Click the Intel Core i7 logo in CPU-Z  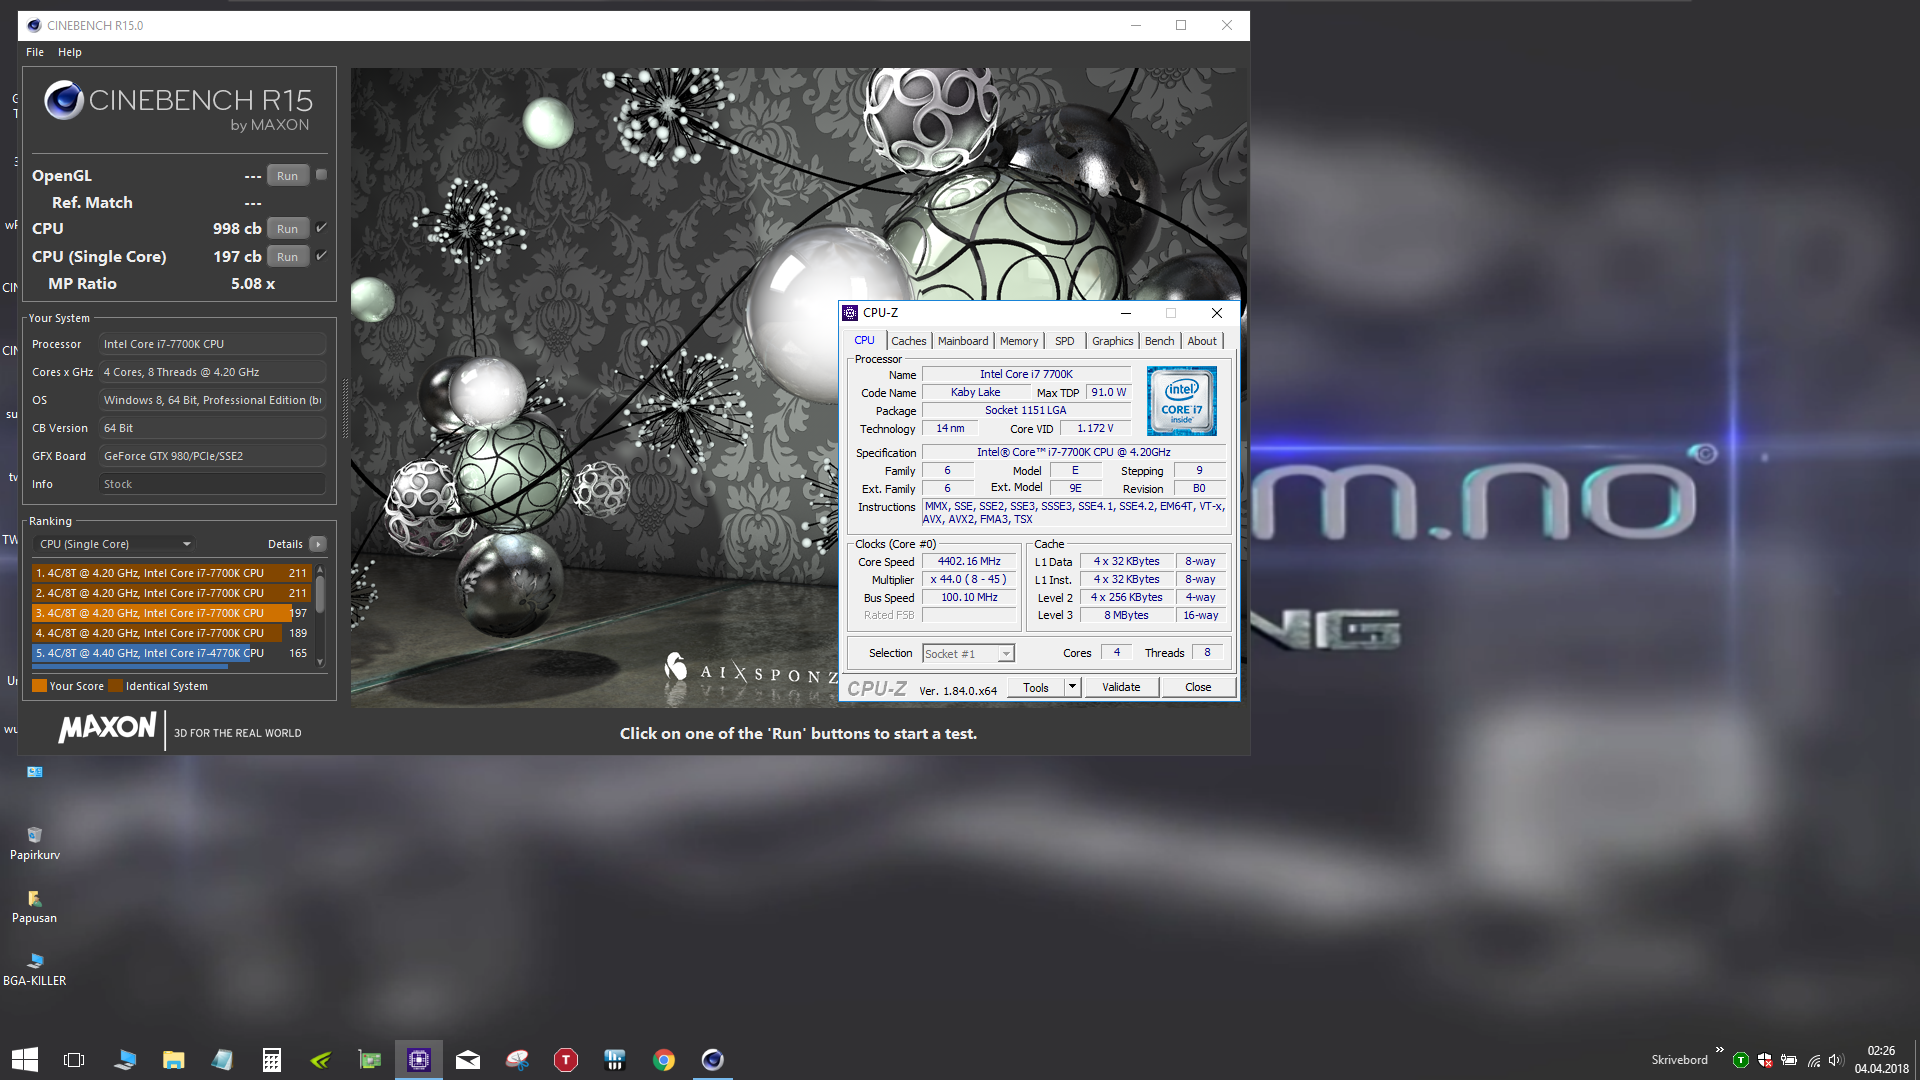click(x=1182, y=400)
